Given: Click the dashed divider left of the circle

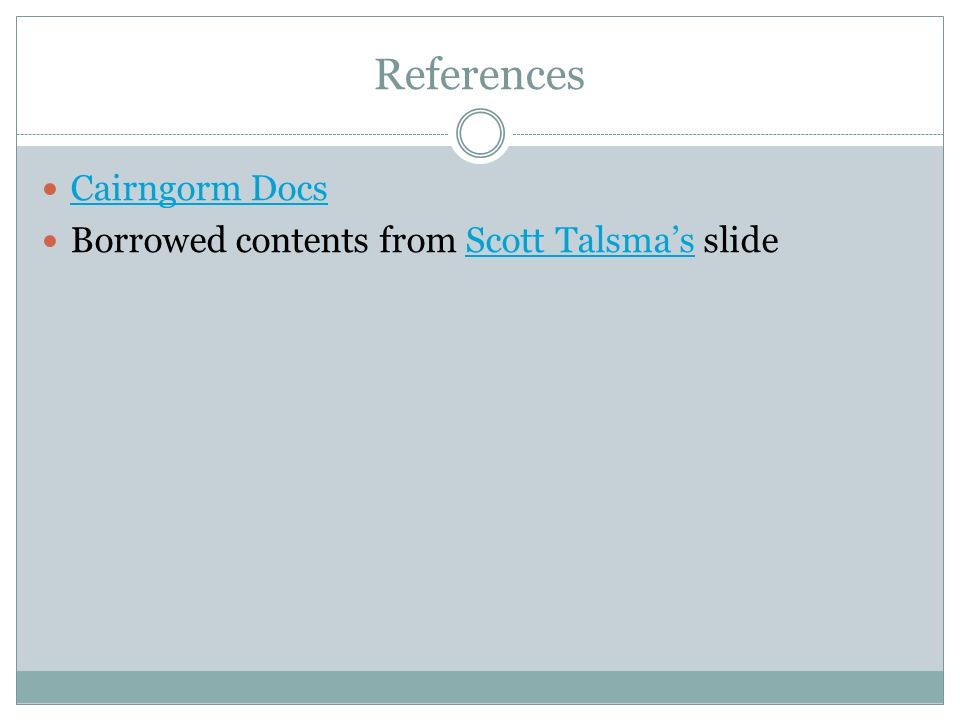Looking at the screenshot, I should (x=233, y=134).
